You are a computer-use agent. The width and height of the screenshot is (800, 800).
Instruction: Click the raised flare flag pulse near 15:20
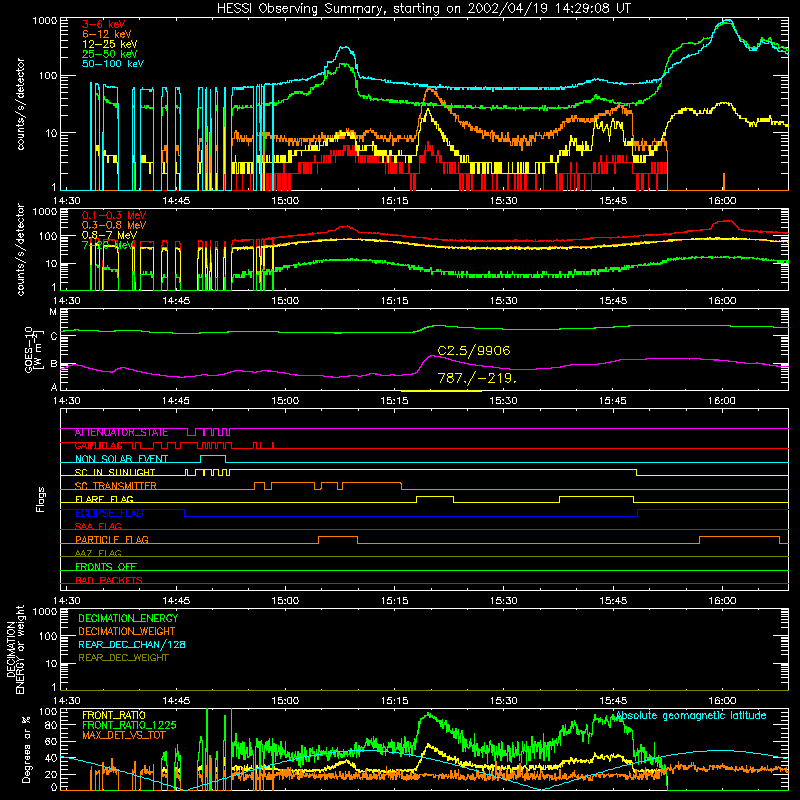(x=435, y=499)
